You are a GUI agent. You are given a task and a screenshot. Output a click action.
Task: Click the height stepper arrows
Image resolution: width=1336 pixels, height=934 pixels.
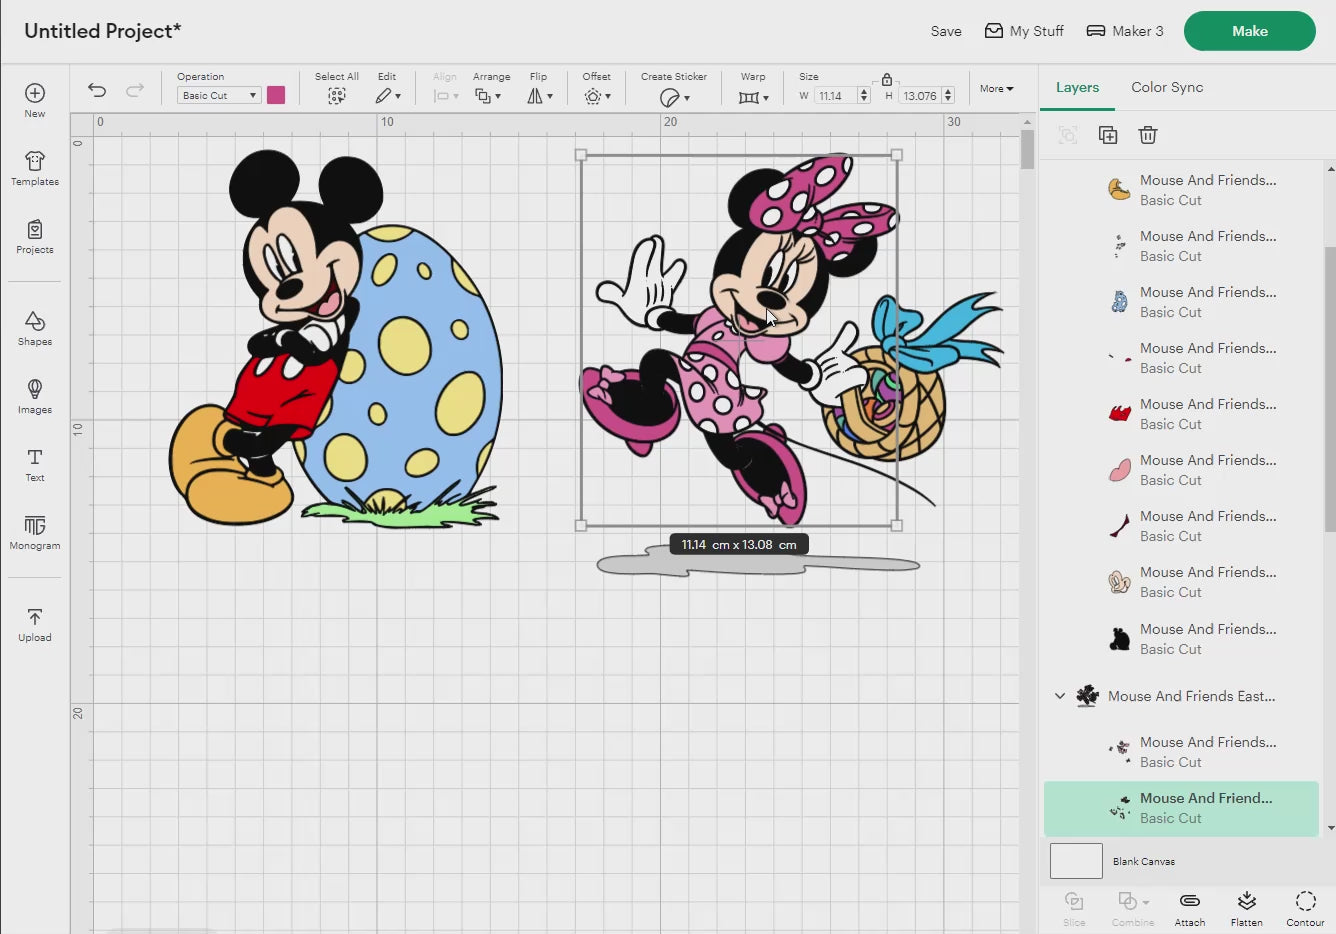[948, 96]
